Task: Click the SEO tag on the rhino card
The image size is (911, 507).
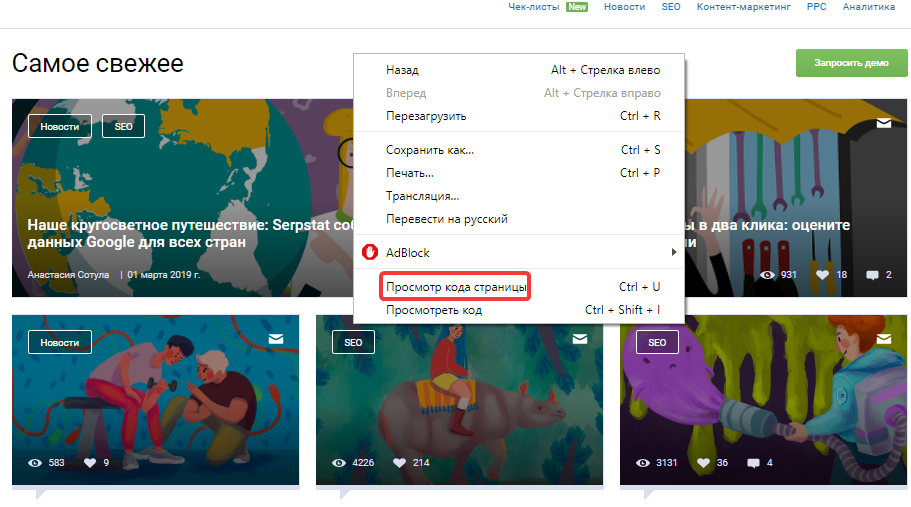Action: click(x=353, y=342)
